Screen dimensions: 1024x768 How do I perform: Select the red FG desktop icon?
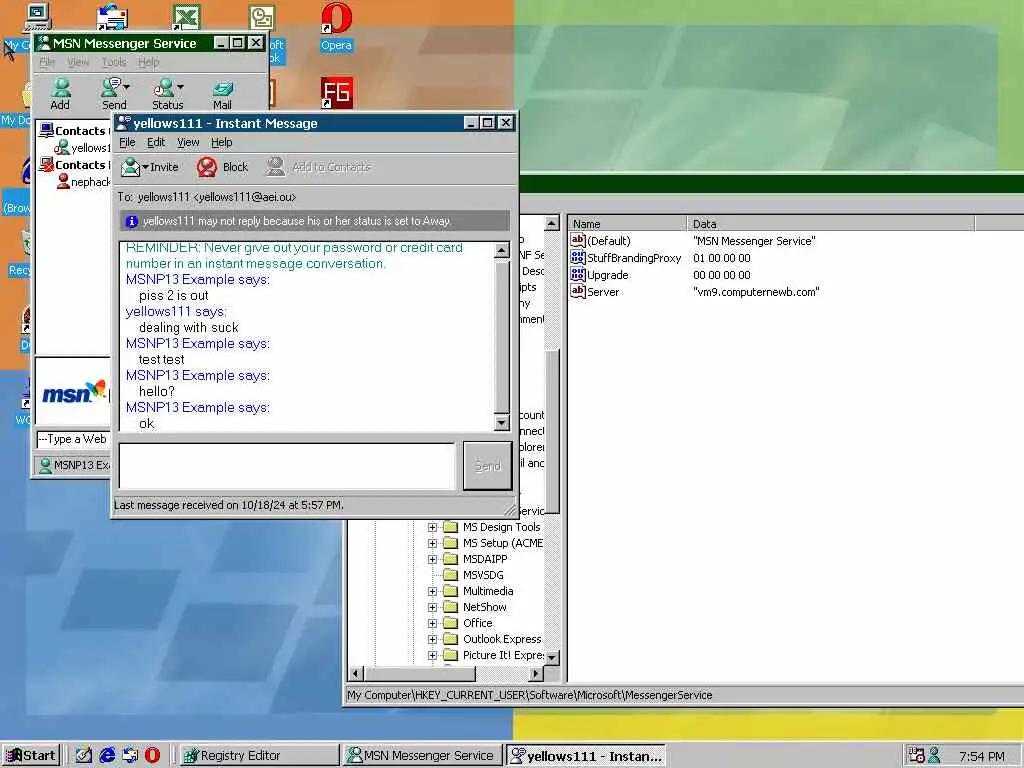point(336,93)
